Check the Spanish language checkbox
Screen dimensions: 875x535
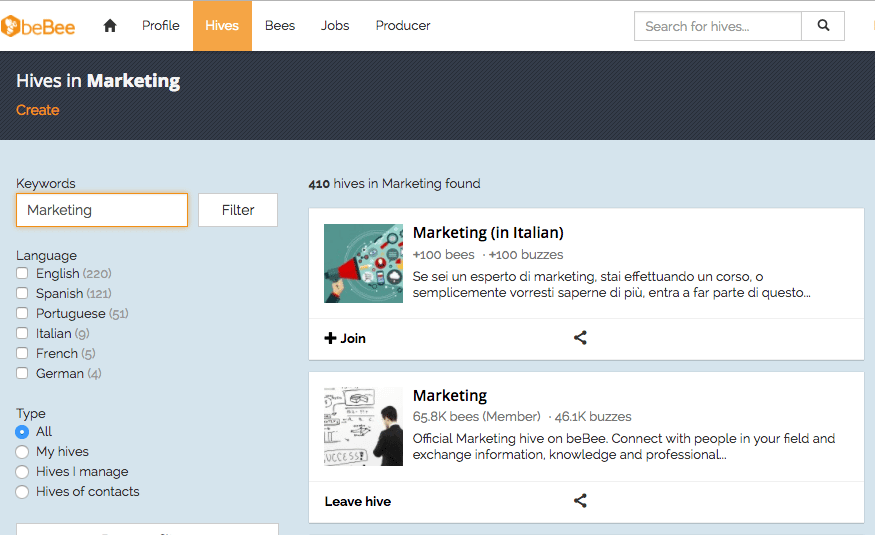(22, 294)
